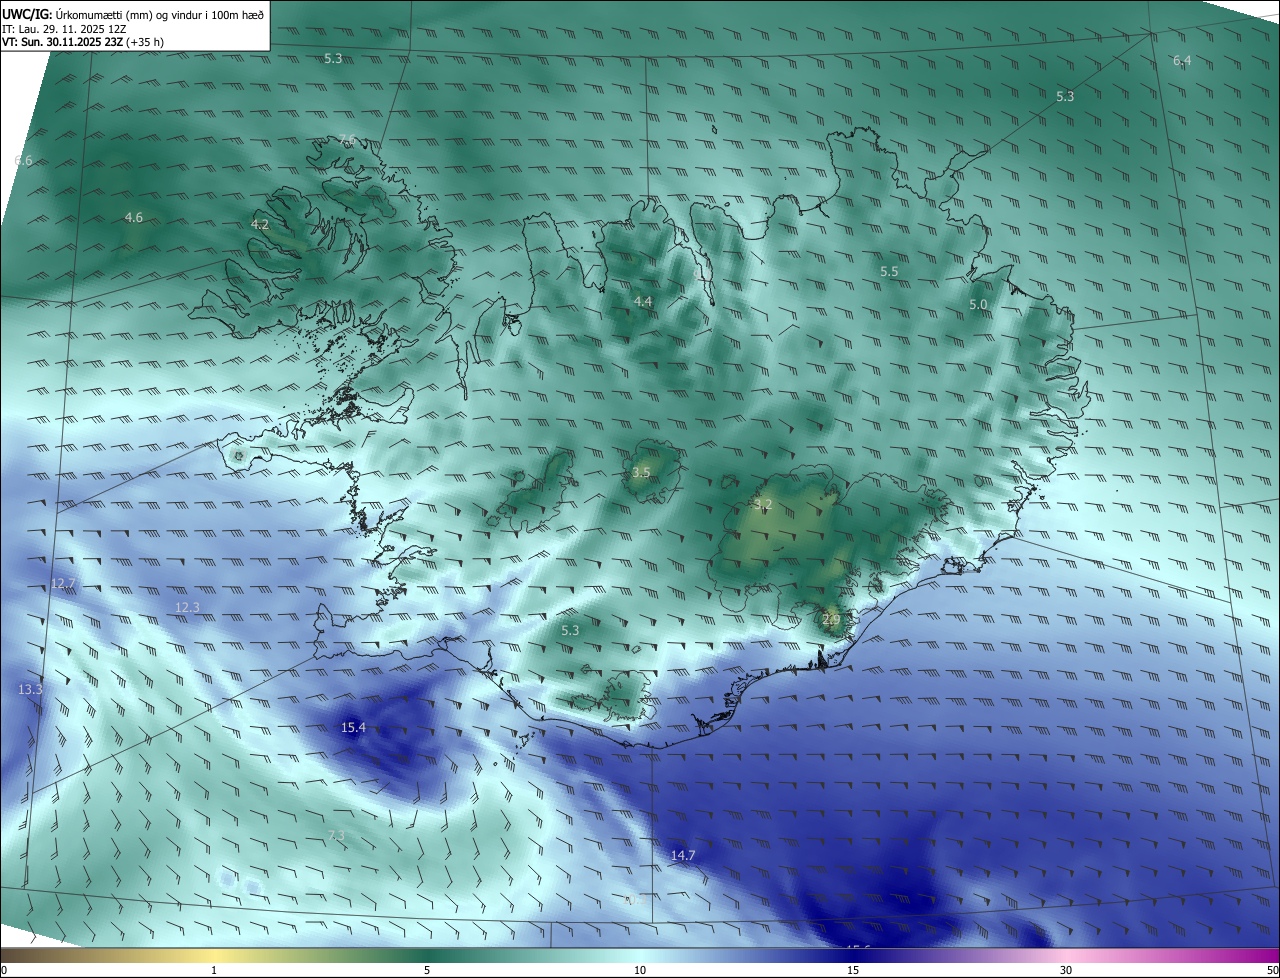Select the 12.7 value label
Viewport: 1280px width, 978px height.
pyautogui.click(x=63, y=583)
